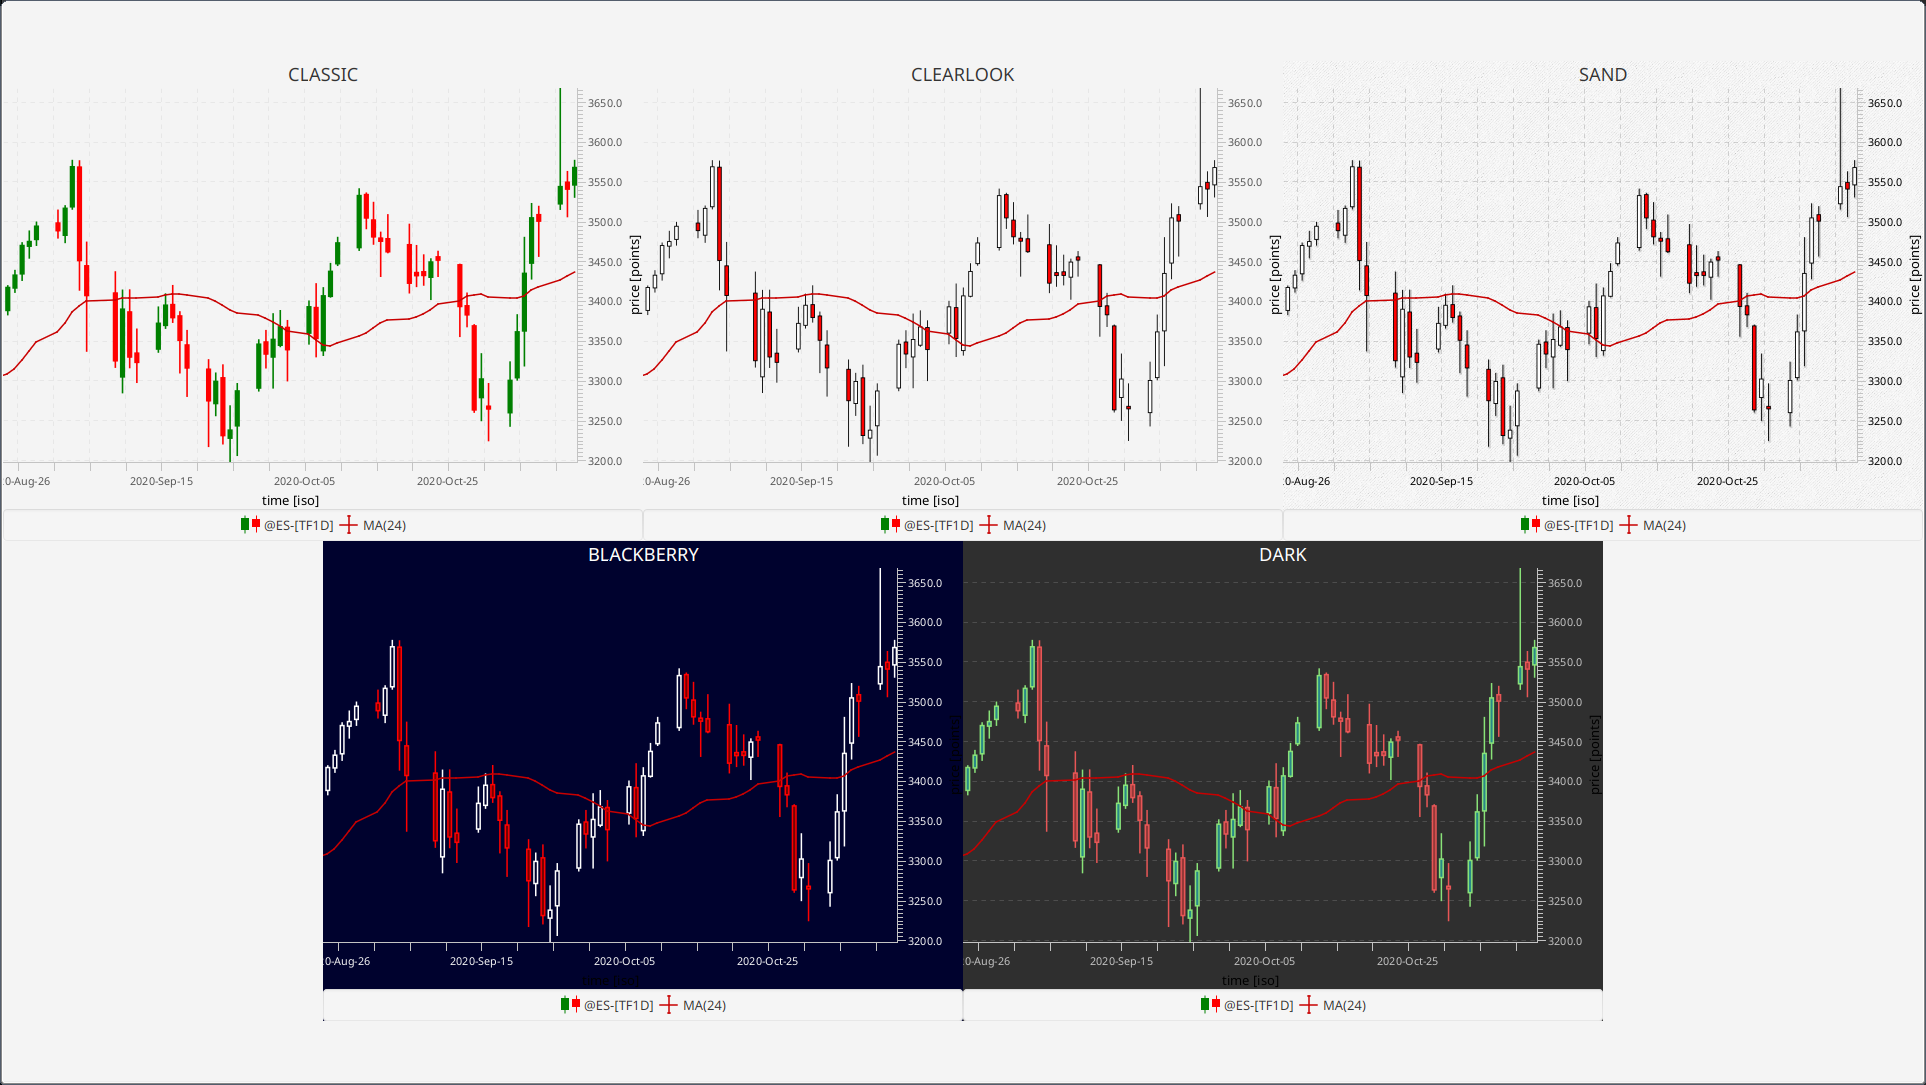The height and width of the screenshot is (1085, 1926).
Task: Toggle the @ES-[TF1D] series label in DARK legend
Action: 1258,1006
